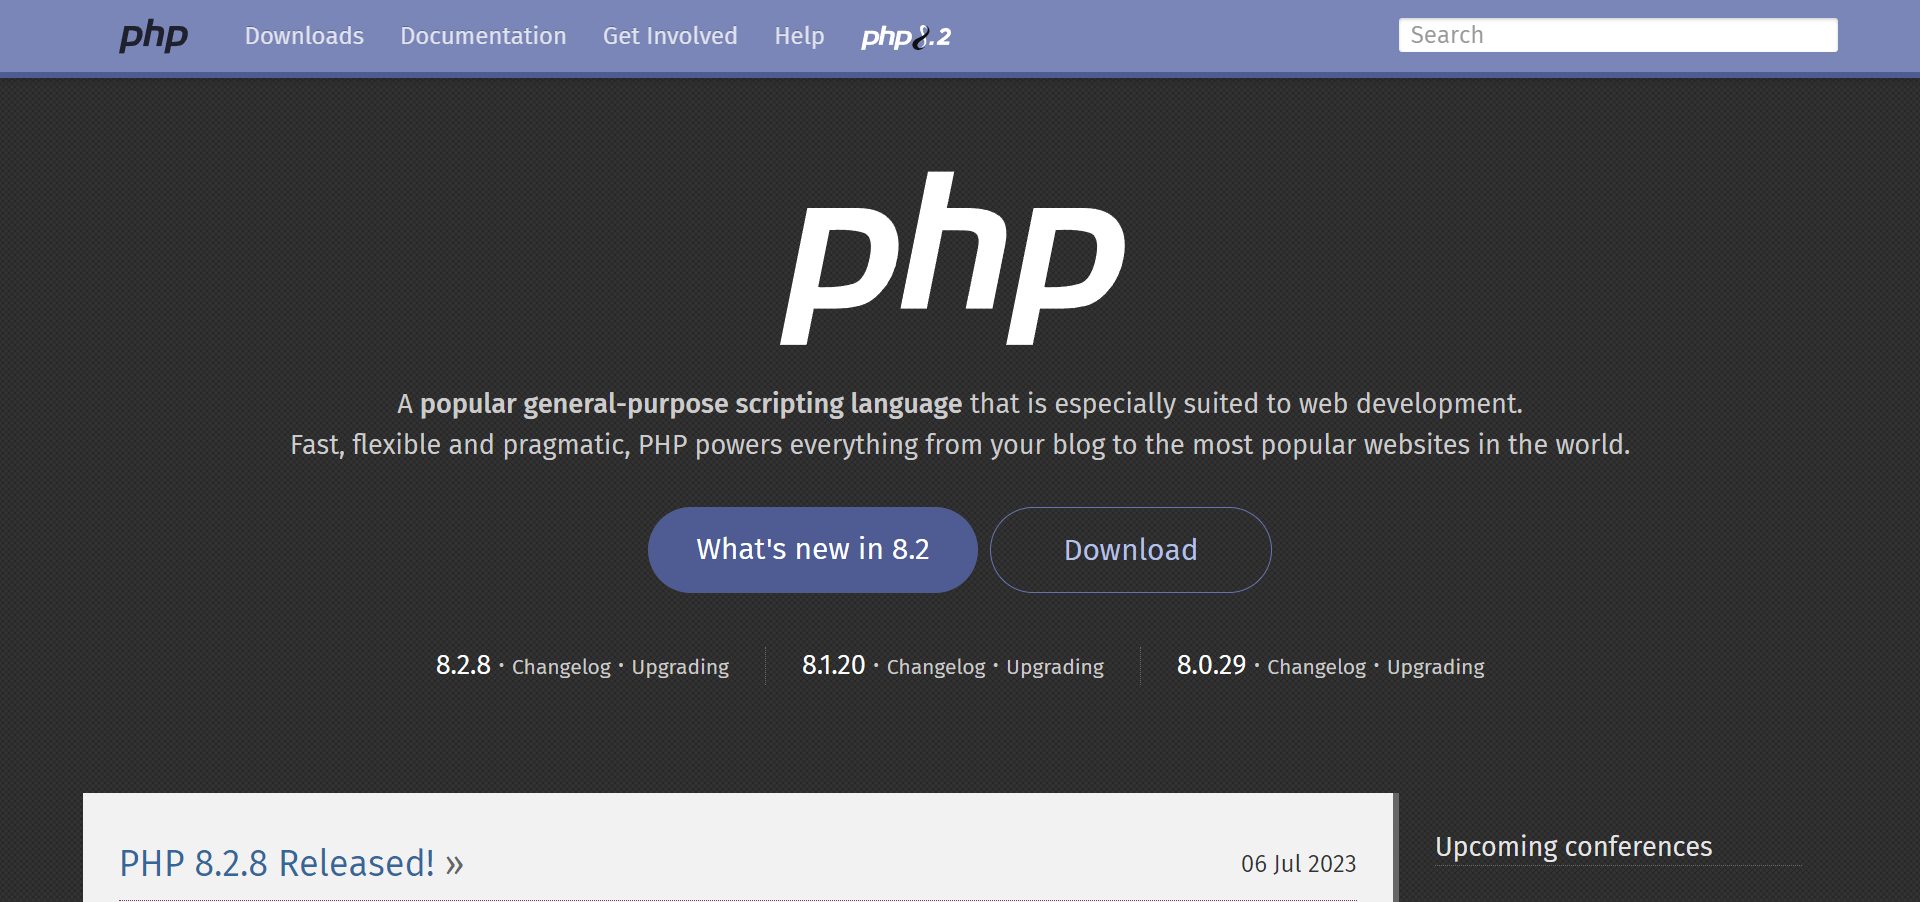Open the Downloads menu item
This screenshot has width=1920, height=902.
pyautogui.click(x=304, y=36)
